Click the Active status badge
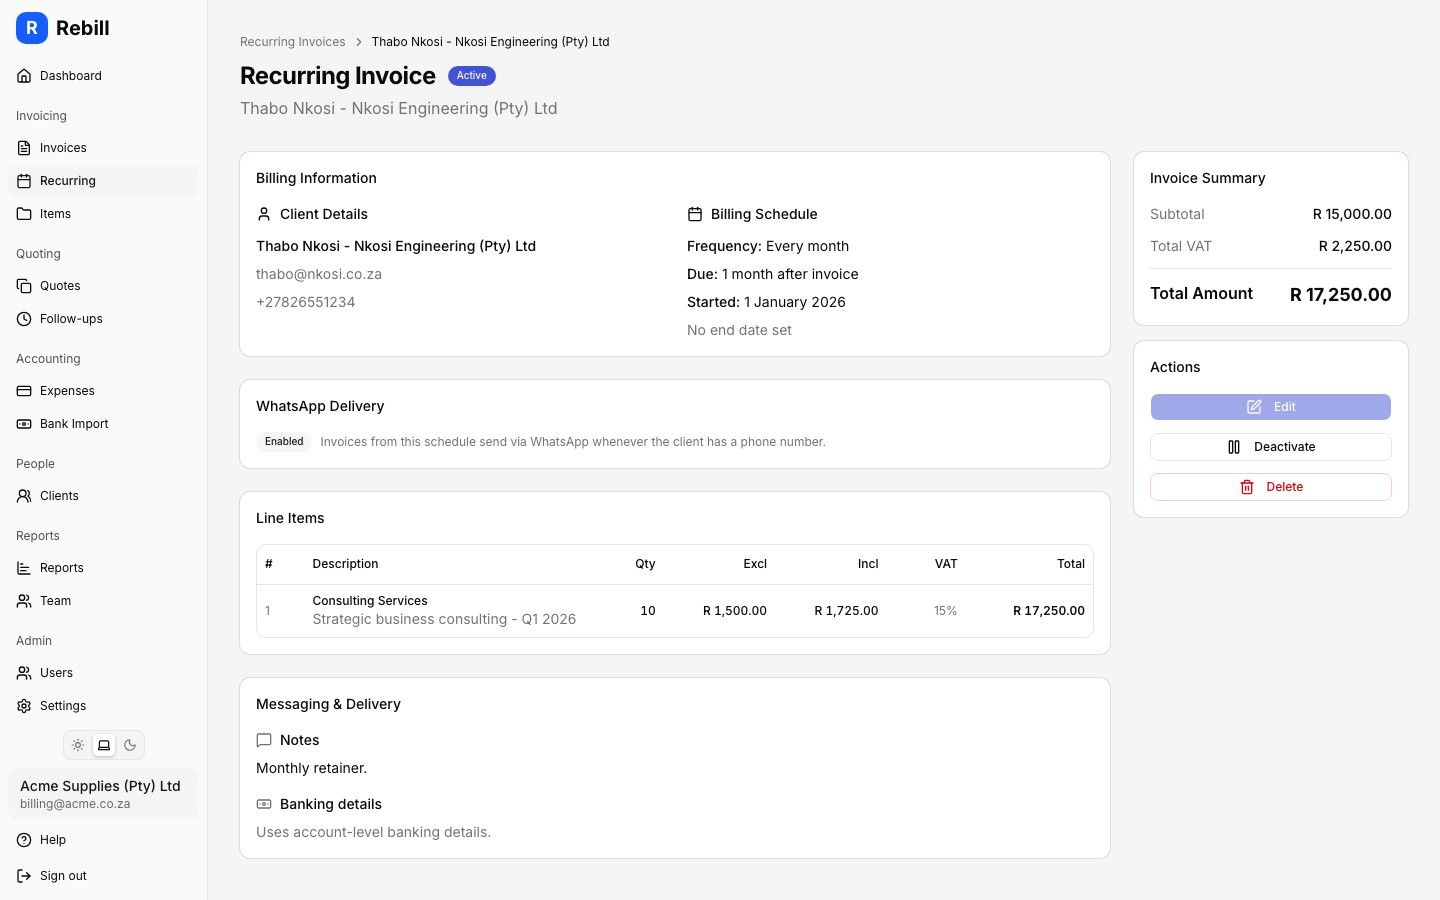 tap(472, 76)
